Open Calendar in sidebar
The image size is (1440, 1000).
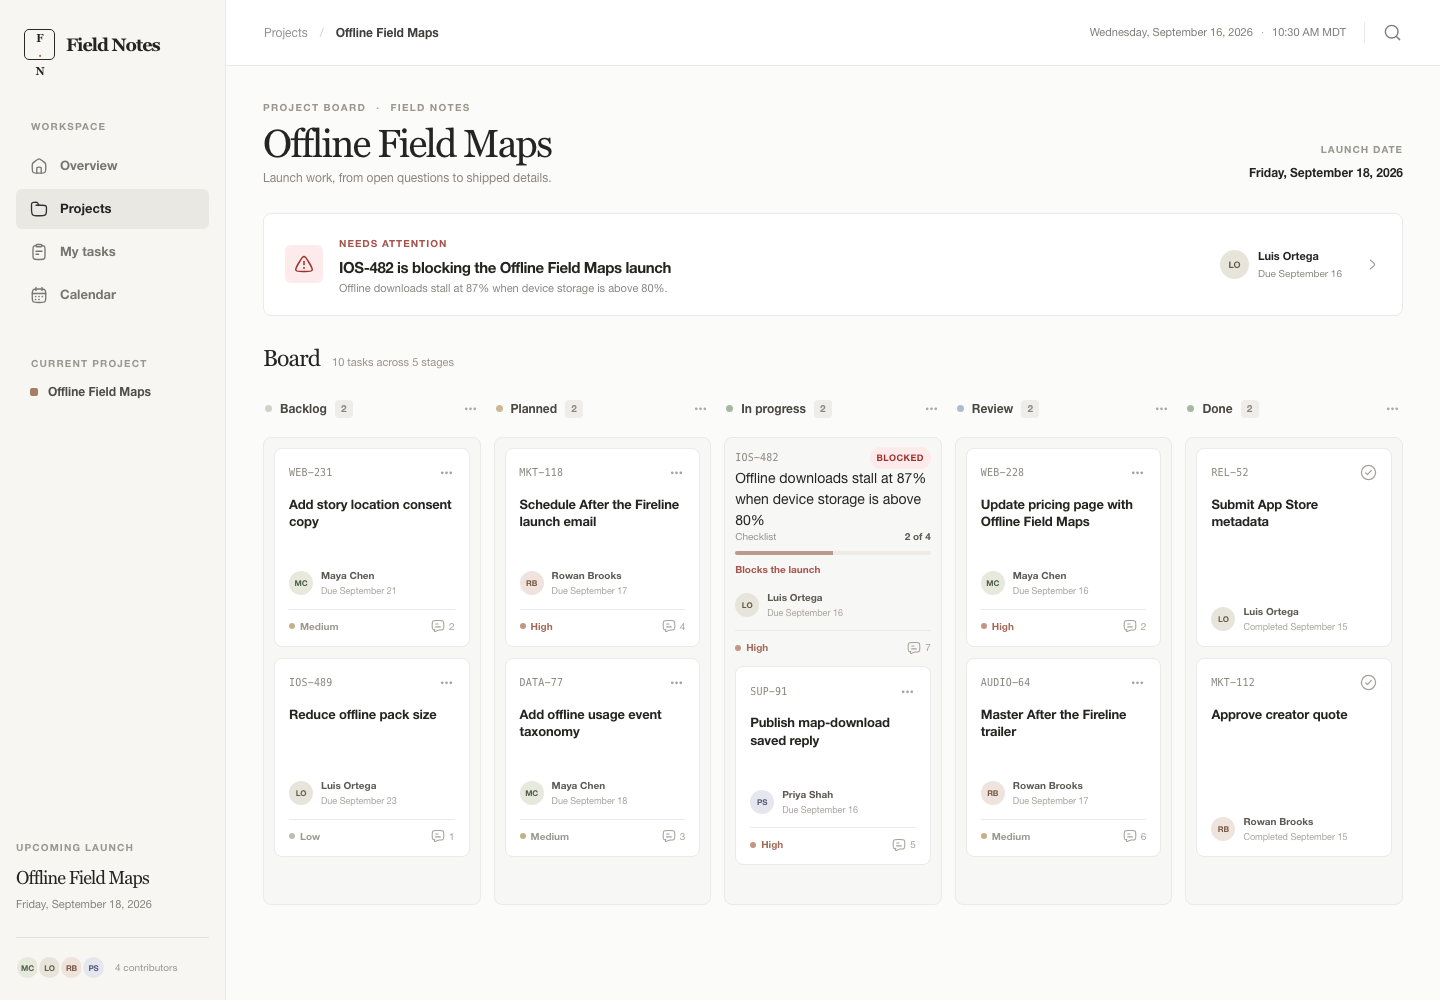112,295
